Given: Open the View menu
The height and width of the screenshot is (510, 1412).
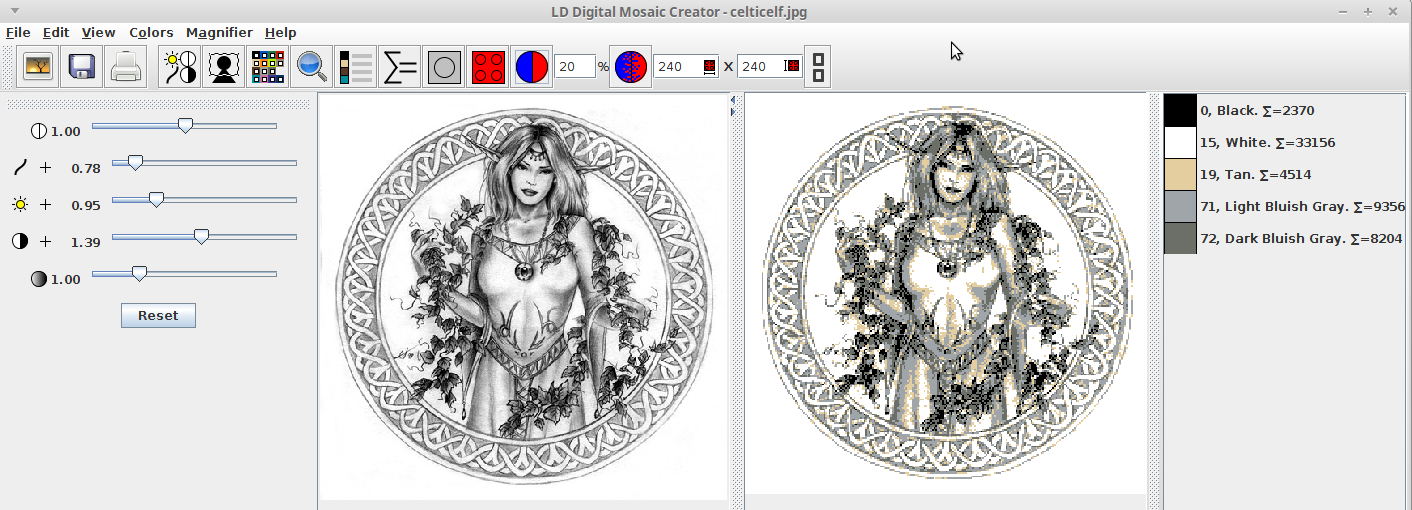Looking at the screenshot, I should coord(99,32).
